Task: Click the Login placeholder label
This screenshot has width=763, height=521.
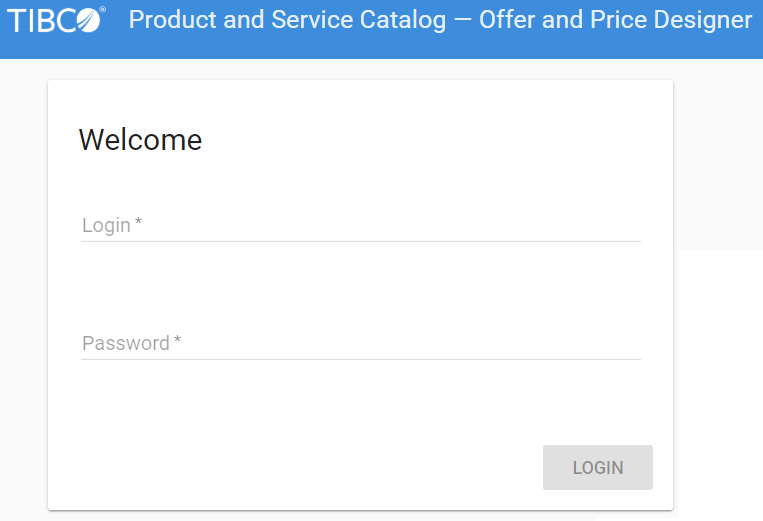Action: click(106, 225)
